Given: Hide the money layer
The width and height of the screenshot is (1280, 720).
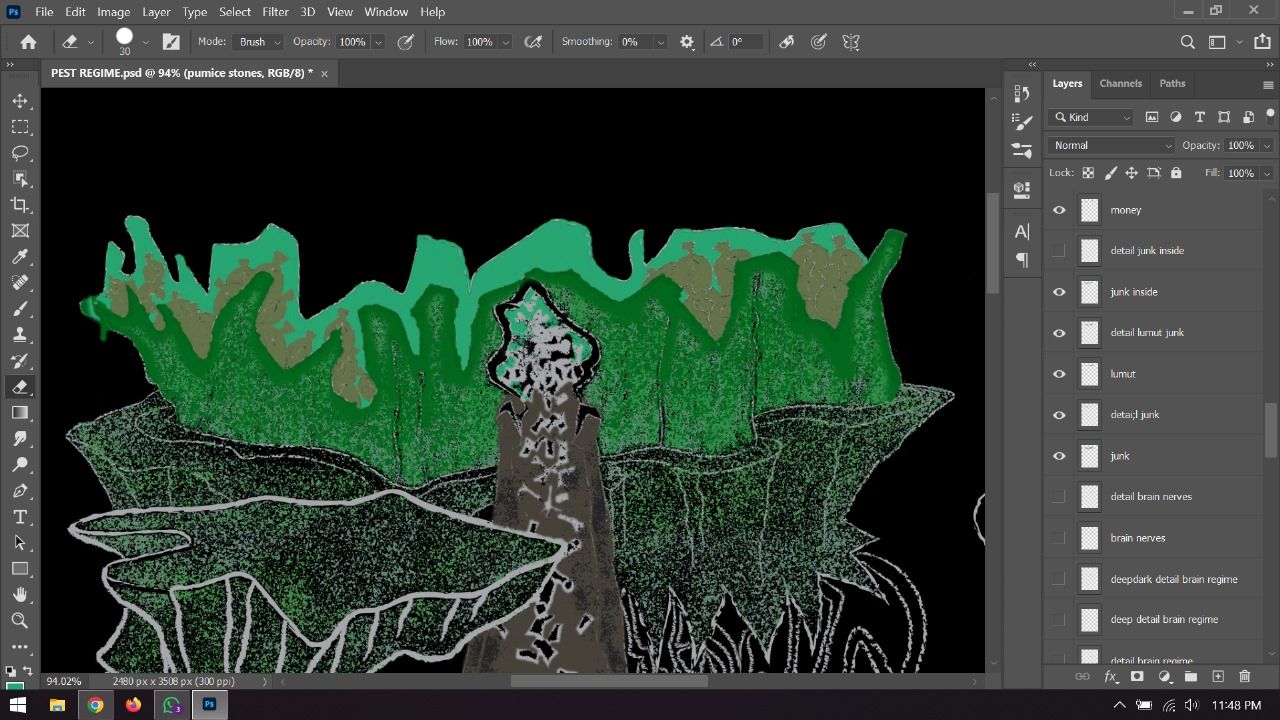Looking at the screenshot, I should point(1059,210).
